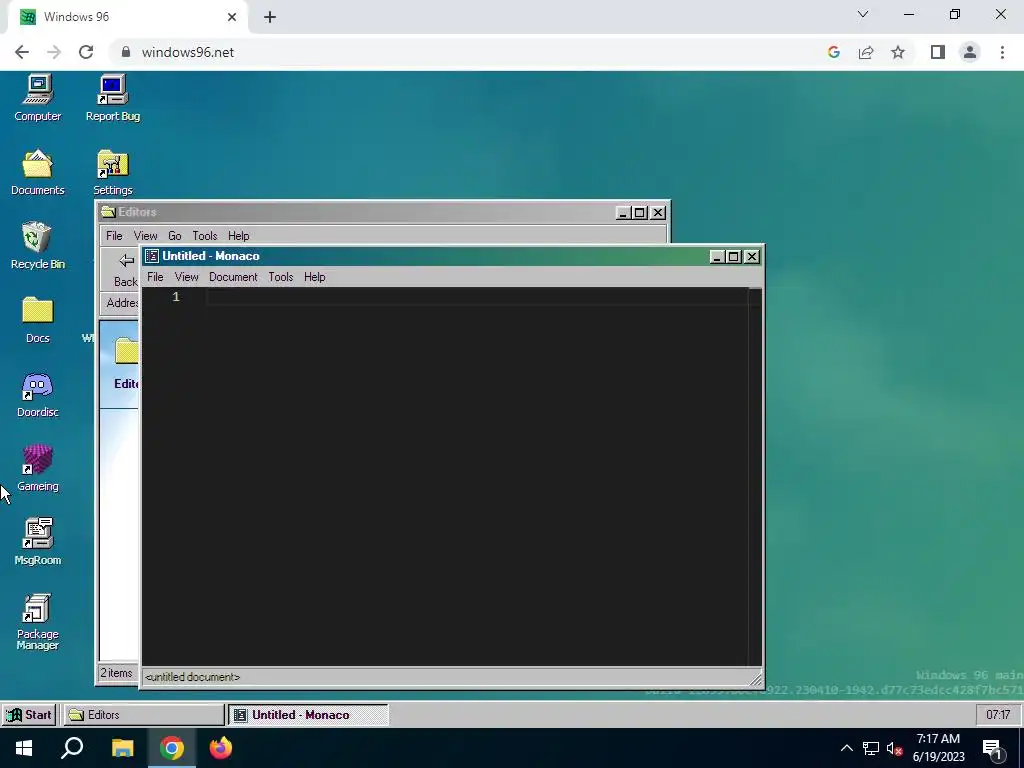Viewport: 1024px width, 768px height.
Task: Click the muted volume tray icon
Action: [x=894, y=748]
